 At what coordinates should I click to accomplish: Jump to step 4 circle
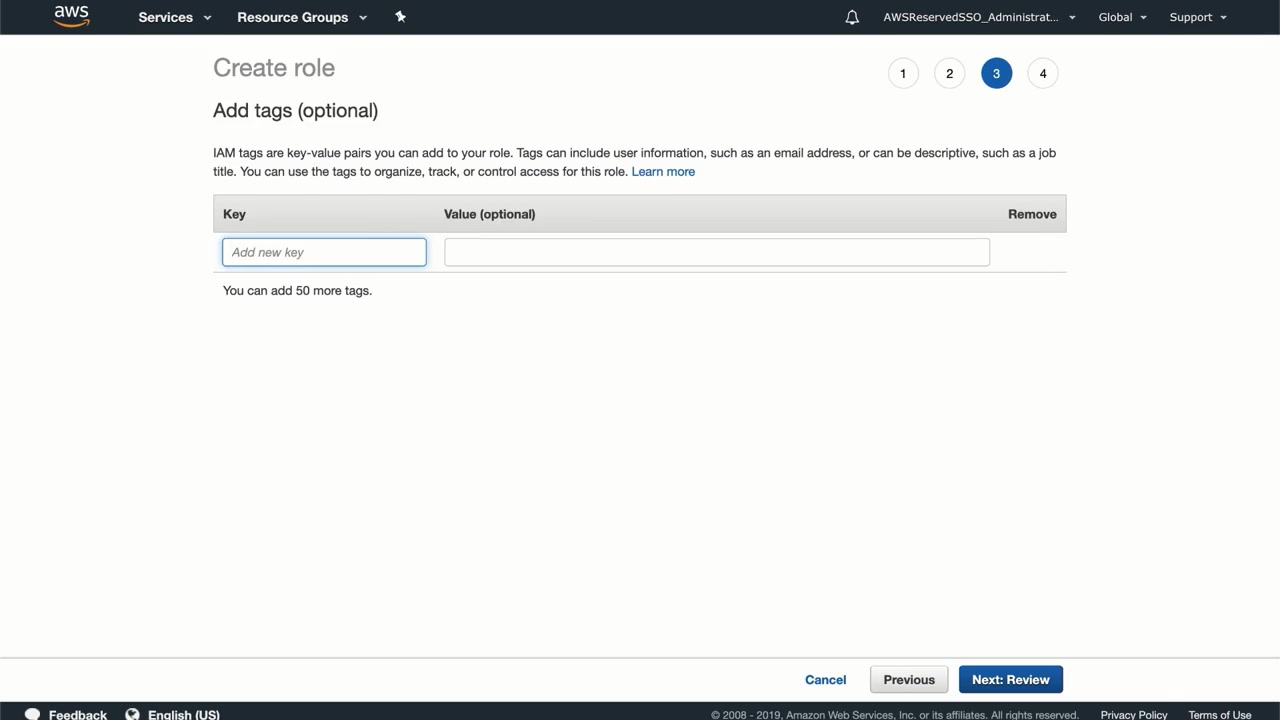click(1043, 73)
